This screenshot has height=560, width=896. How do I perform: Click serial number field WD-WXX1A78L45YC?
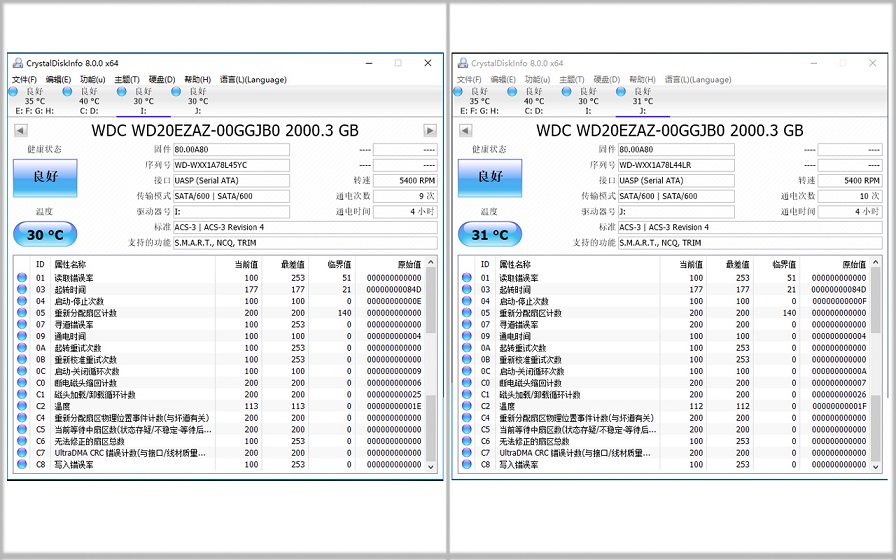231,165
